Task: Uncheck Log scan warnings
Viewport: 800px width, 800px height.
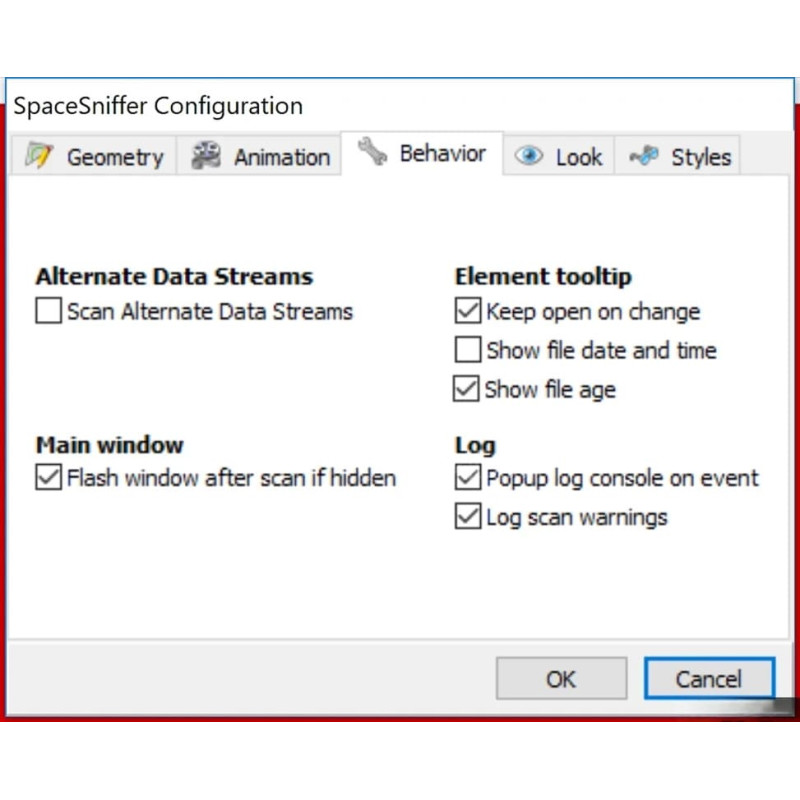Action: tap(468, 516)
